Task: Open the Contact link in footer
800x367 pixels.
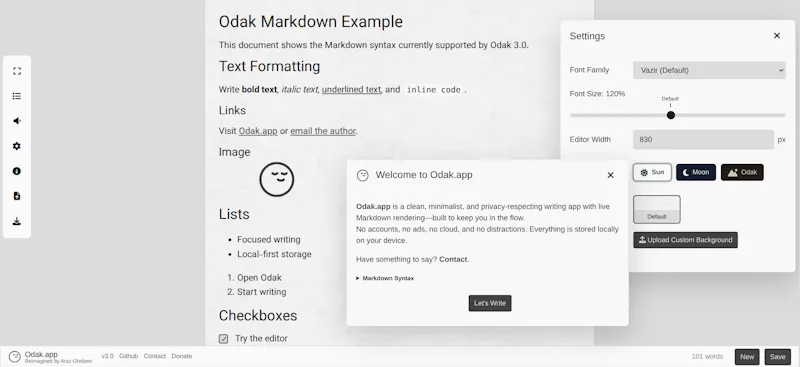Action: pyautogui.click(x=155, y=356)
